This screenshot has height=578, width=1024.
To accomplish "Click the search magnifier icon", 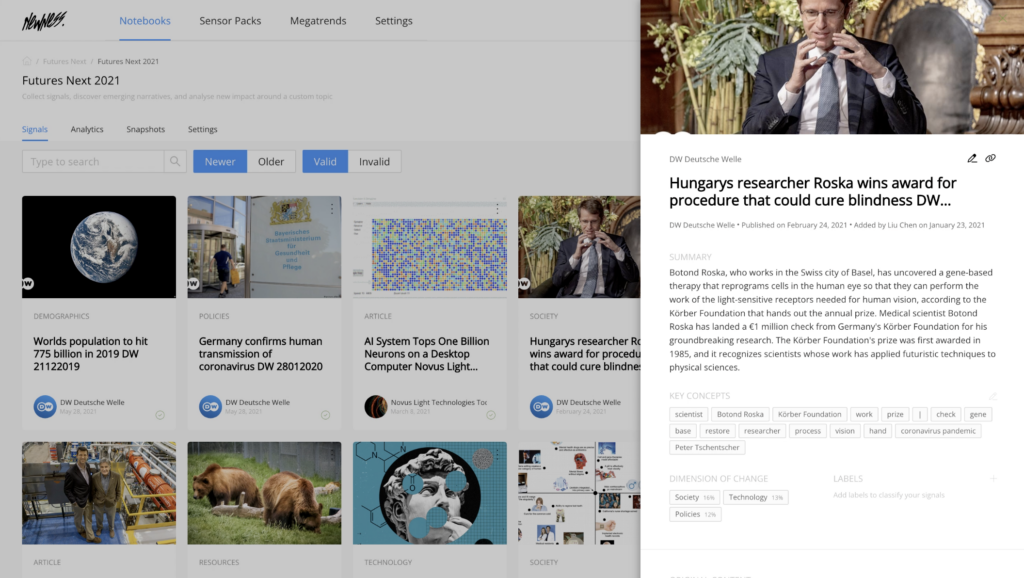I will coord(175,162).
